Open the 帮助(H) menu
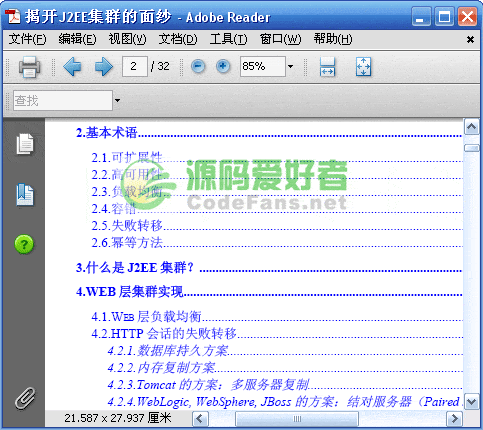Viewport: 483px width, 430px height. click(333, 39)
